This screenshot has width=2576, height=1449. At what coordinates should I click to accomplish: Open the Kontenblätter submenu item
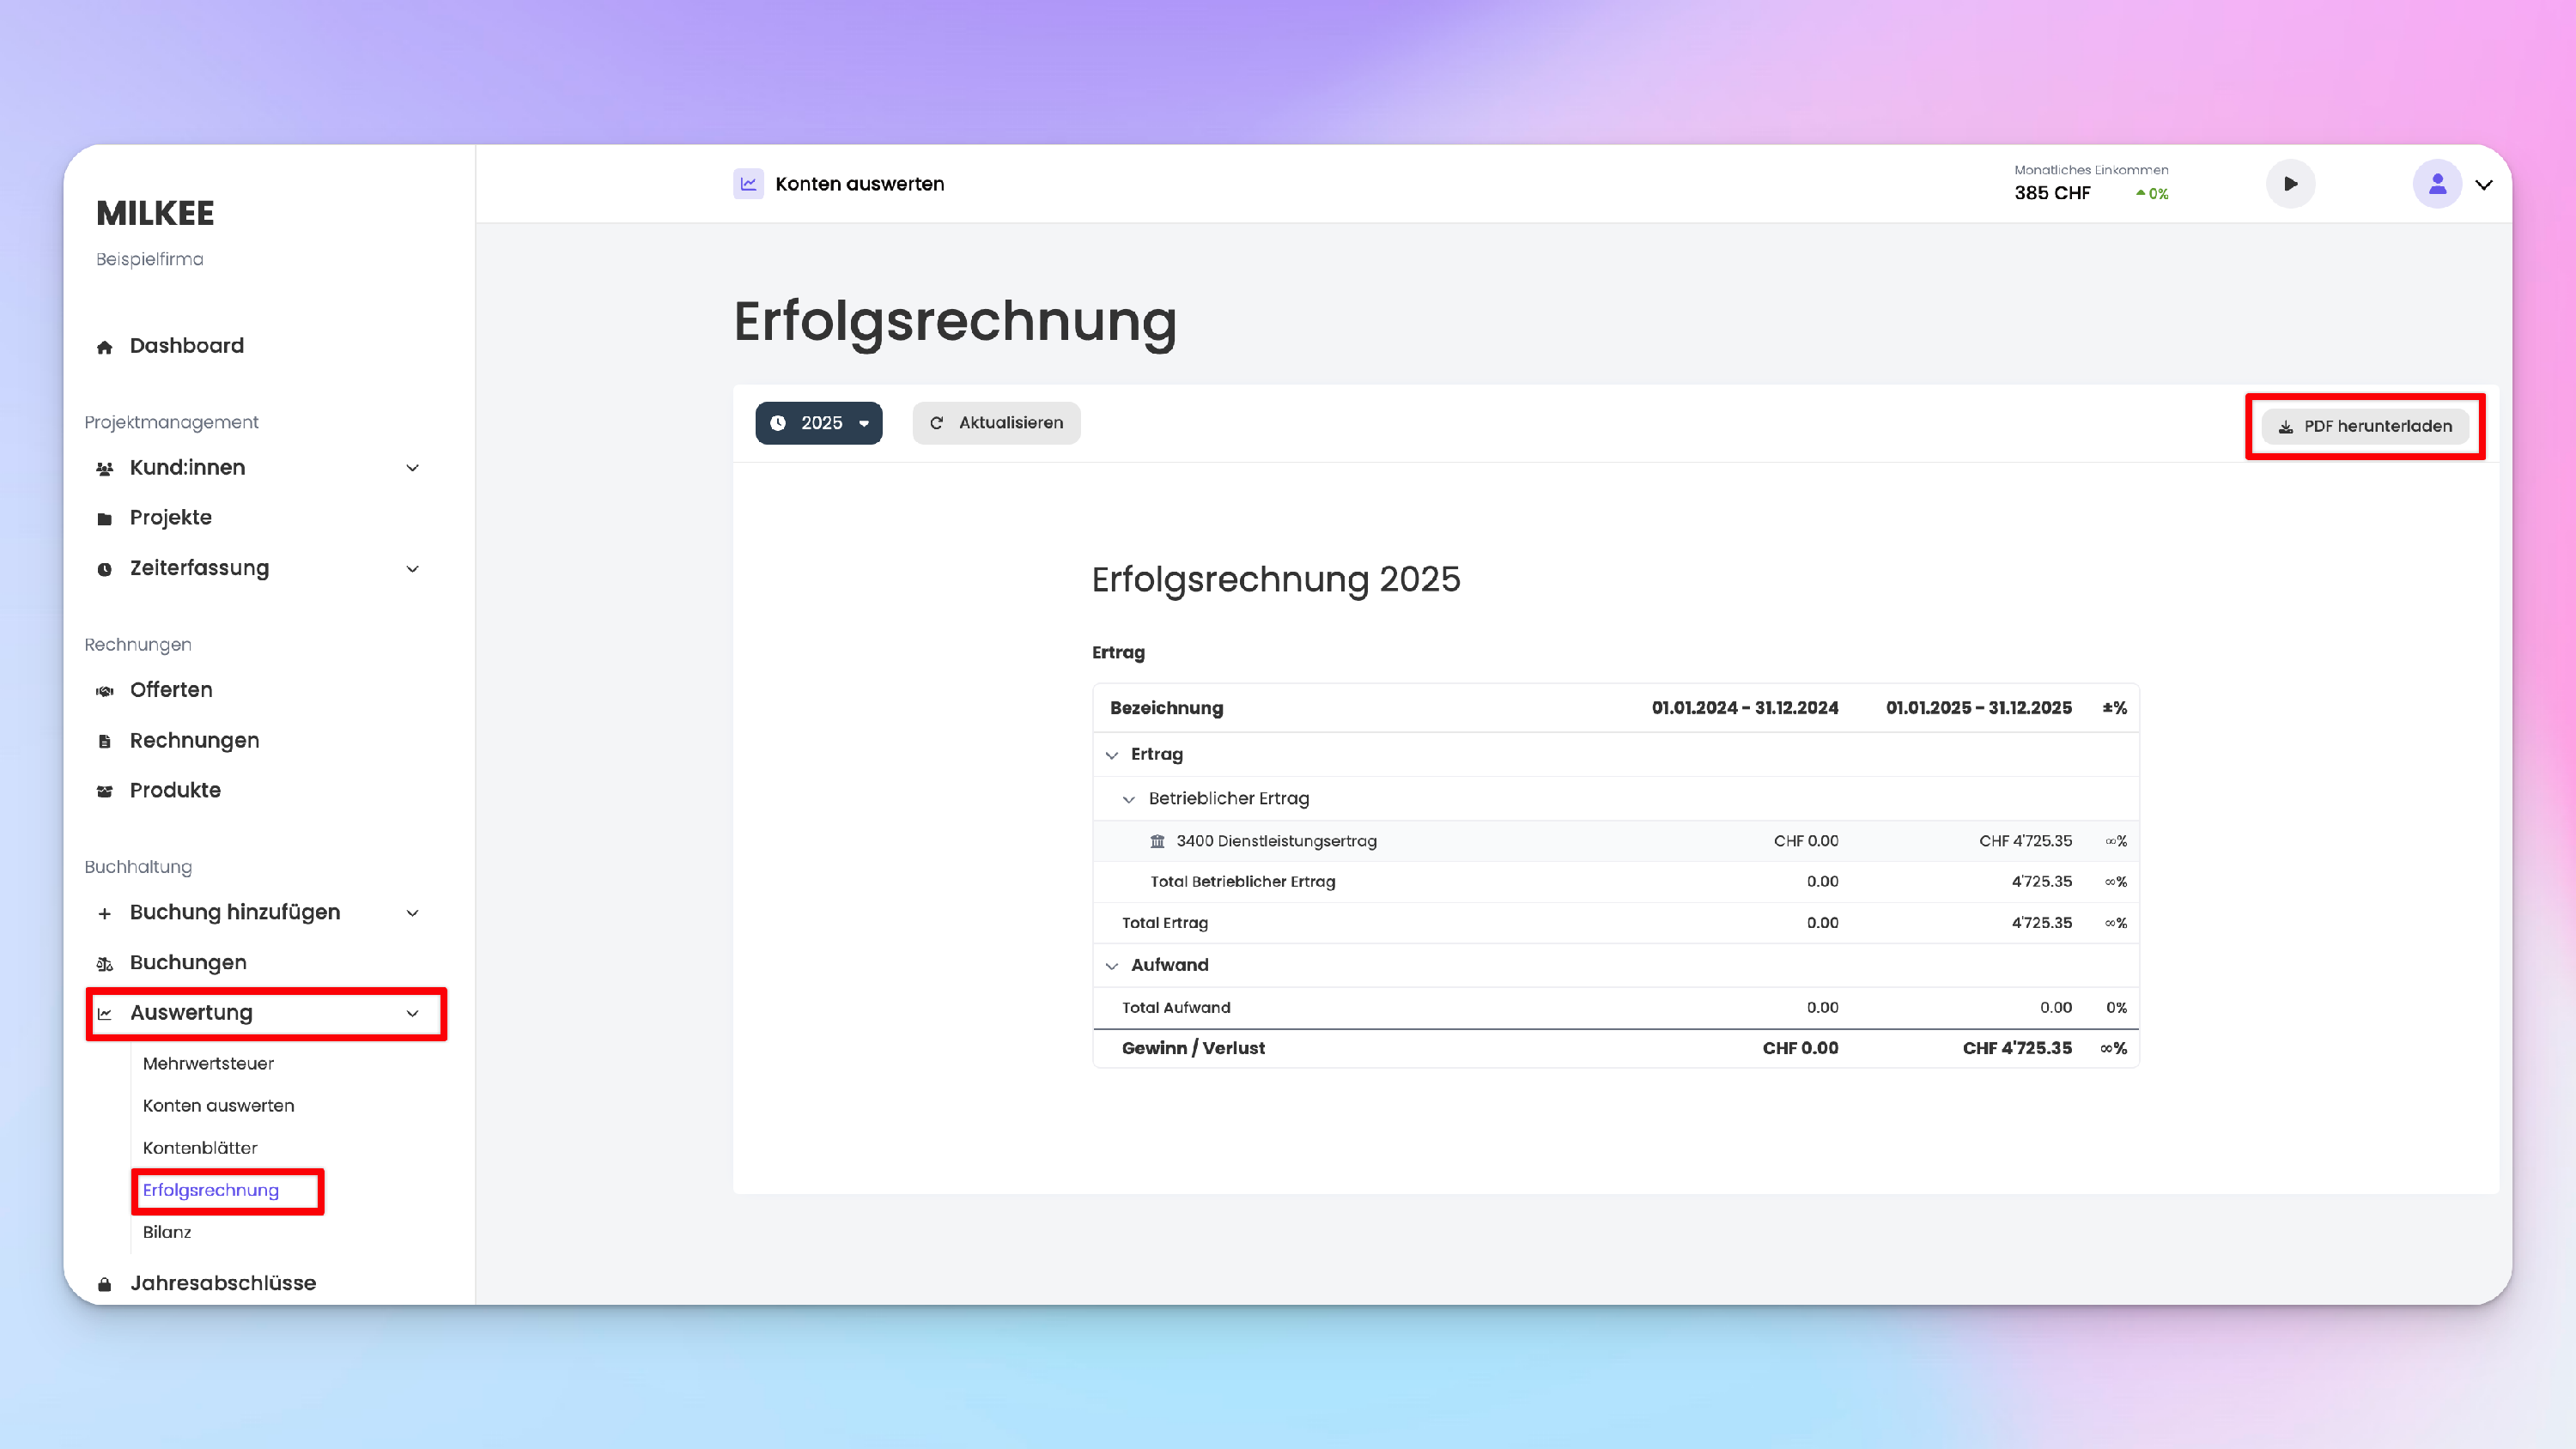200,1148
